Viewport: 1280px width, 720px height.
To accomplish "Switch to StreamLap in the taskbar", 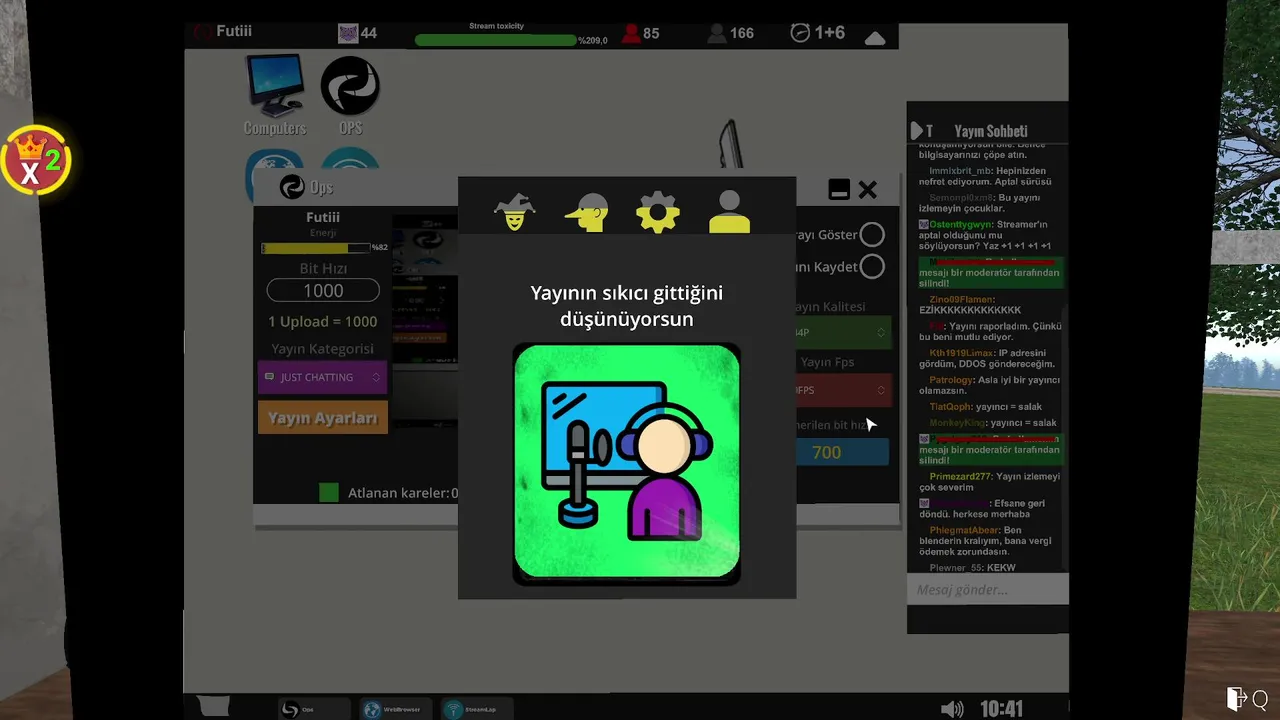I will pos(478,709).
